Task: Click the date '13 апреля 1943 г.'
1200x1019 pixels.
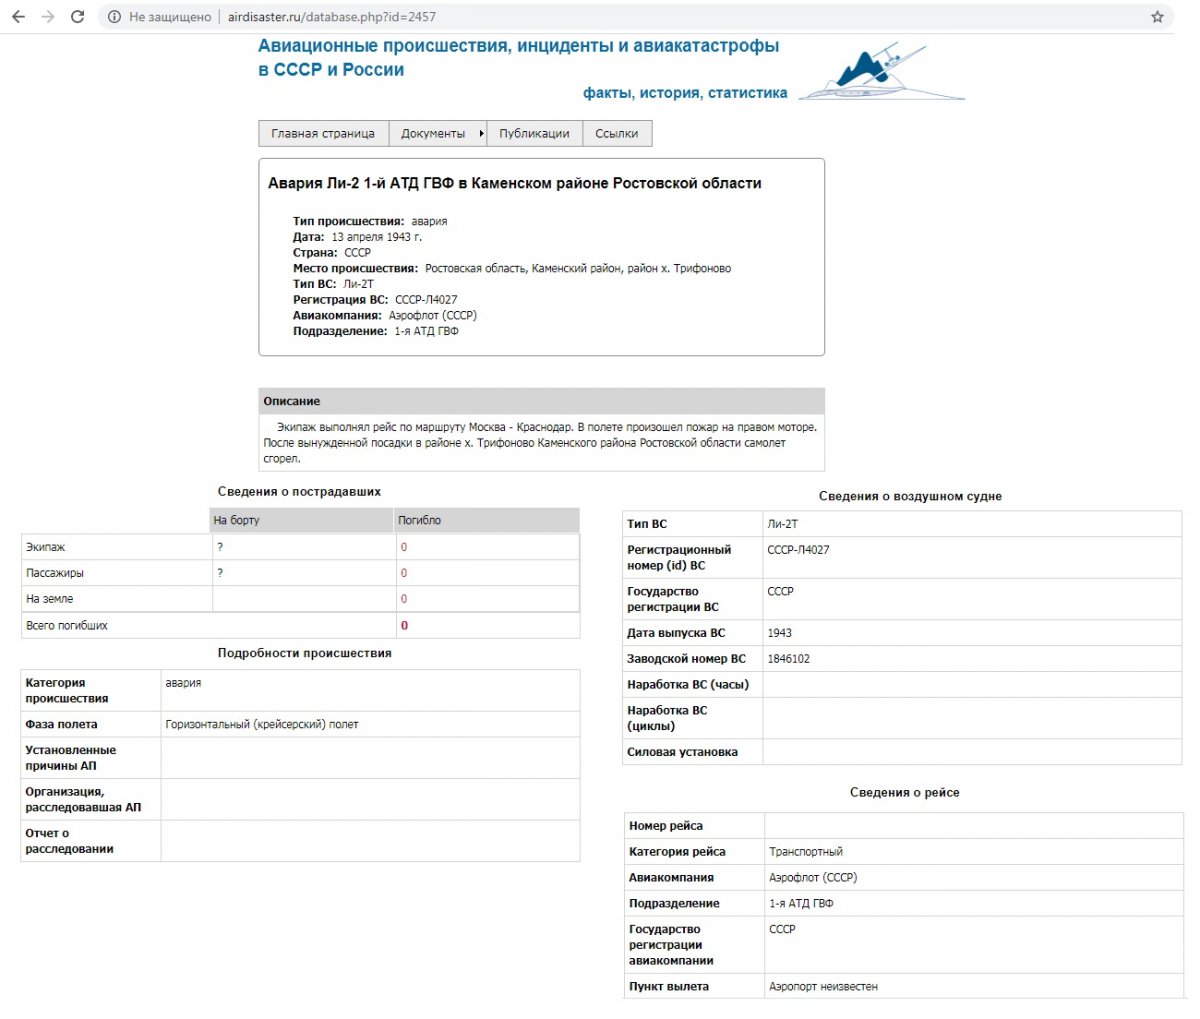Action: 377,237
